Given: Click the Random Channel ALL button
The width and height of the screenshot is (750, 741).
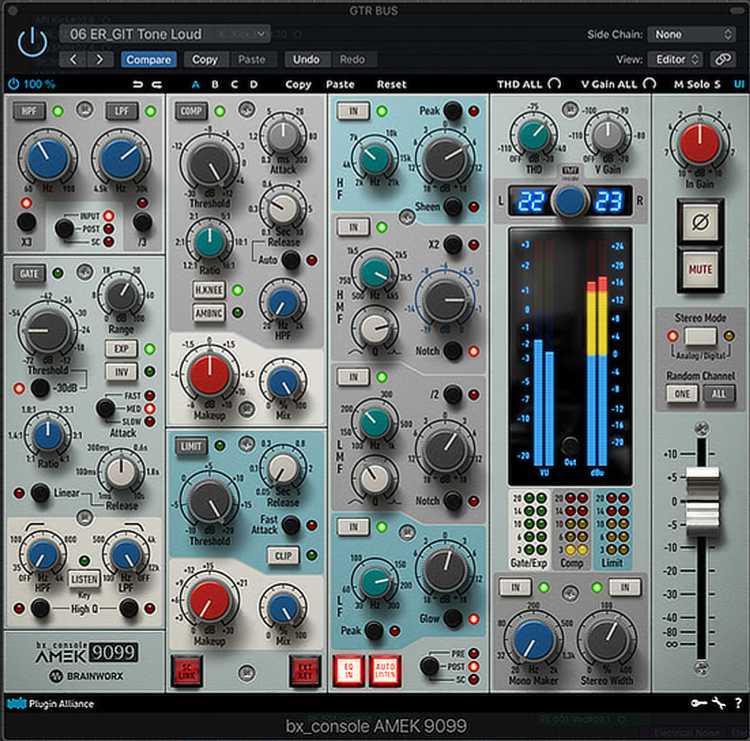Looking at the screenshot, I should (718, 394).
